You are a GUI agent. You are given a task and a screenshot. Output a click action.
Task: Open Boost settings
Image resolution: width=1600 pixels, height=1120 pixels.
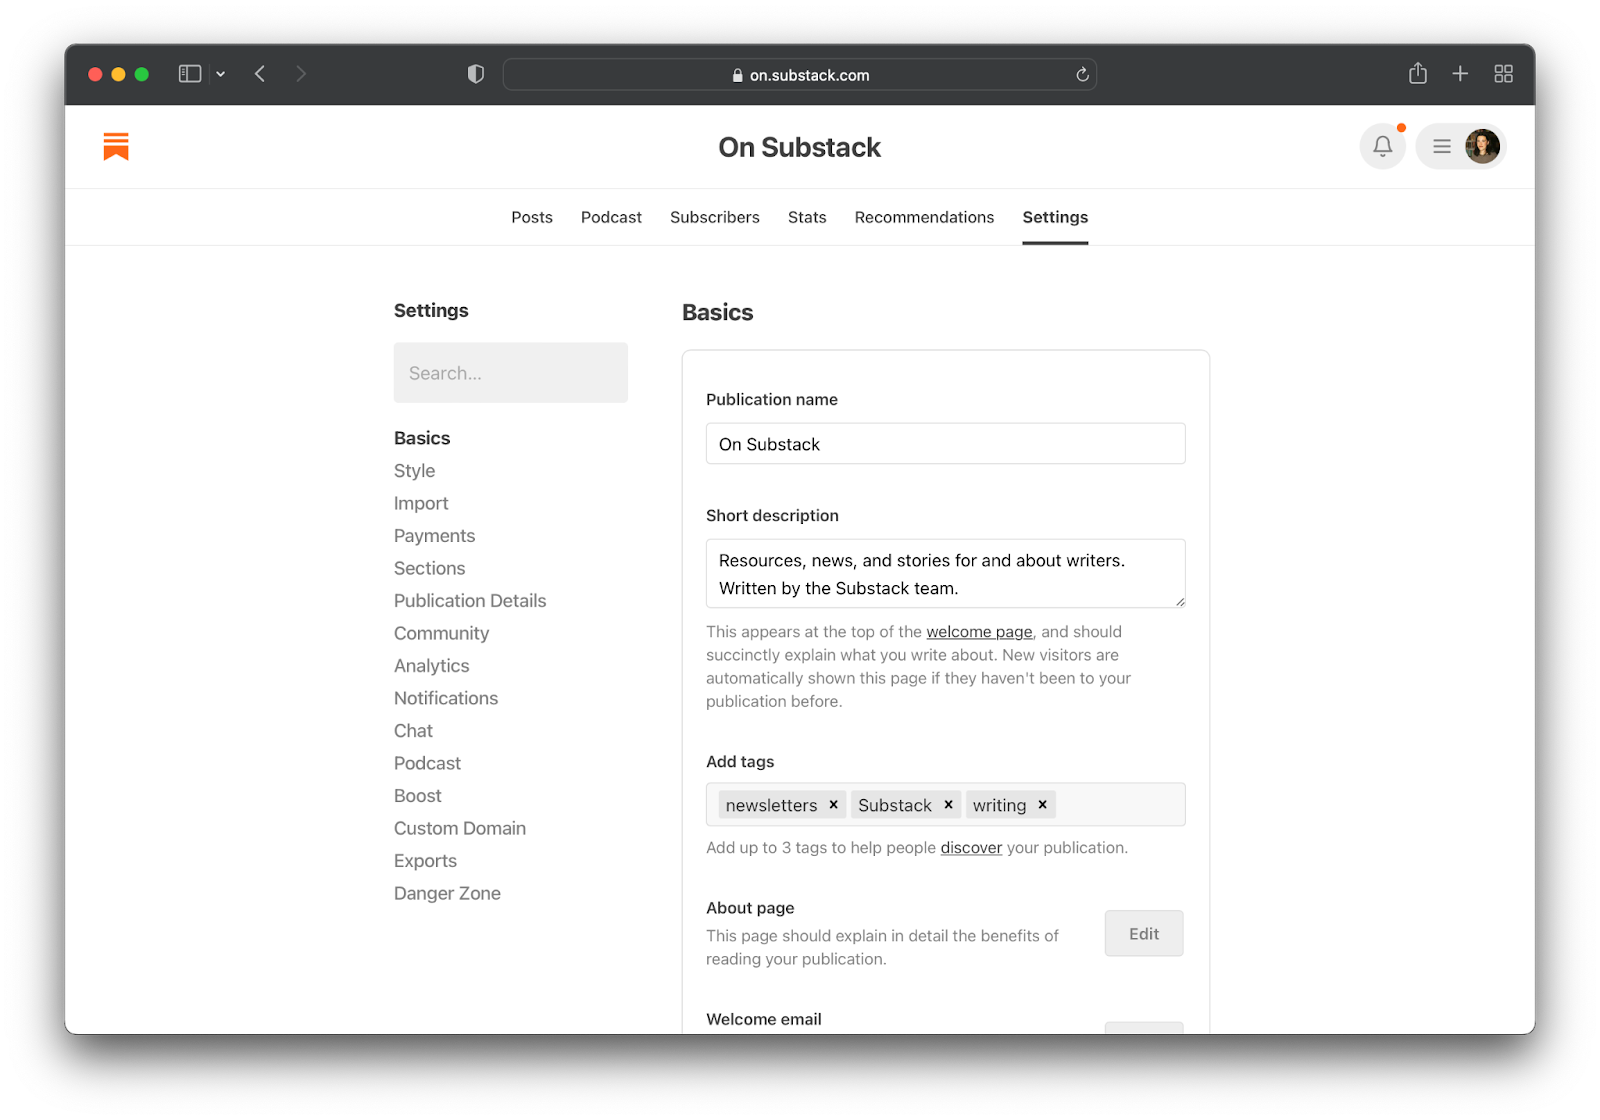click(x=417, y=796)
